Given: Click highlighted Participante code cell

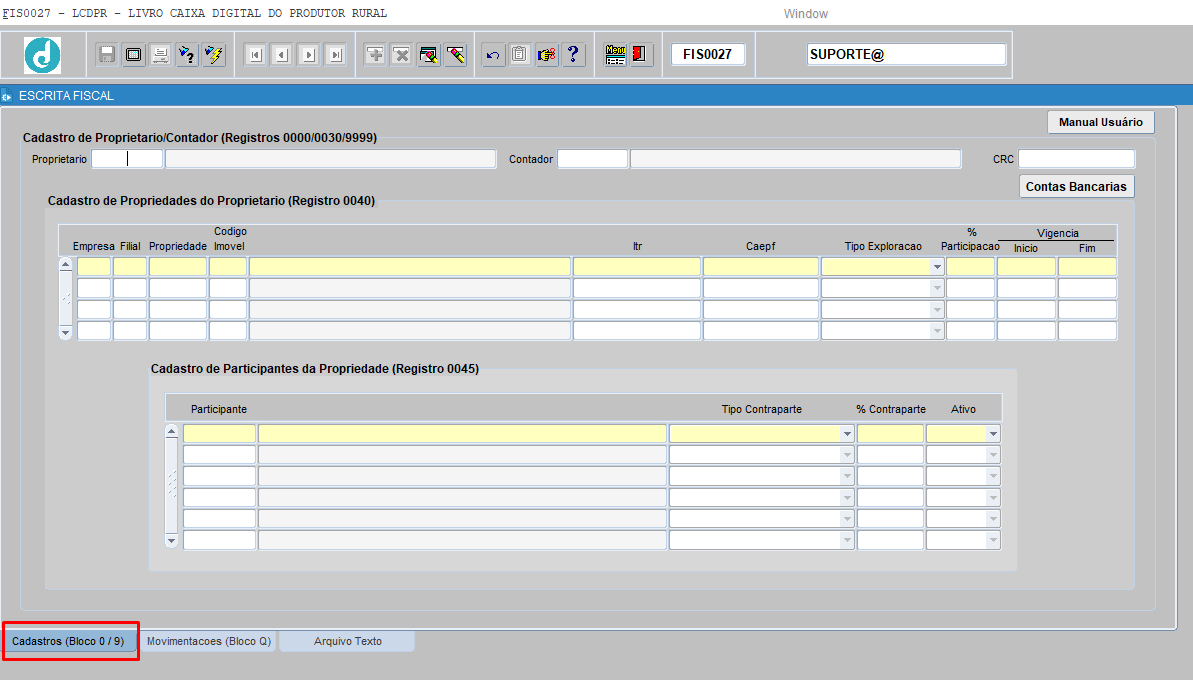Looking at the screenshot, I should 219,434.
